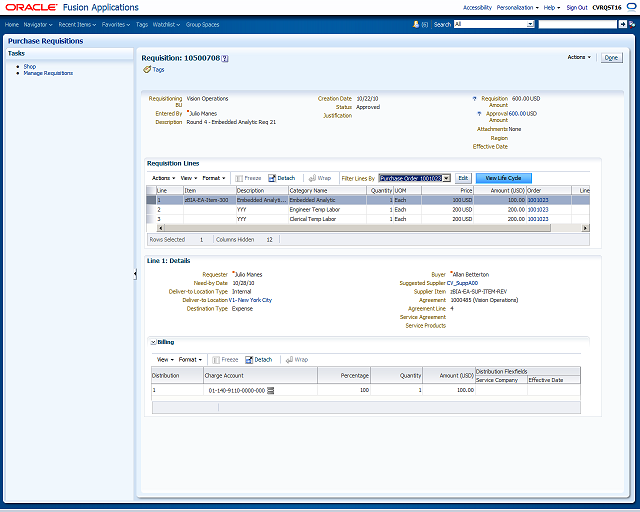
Task: Open order 1001023 link on line 3
Action: (x=538, y=219)
